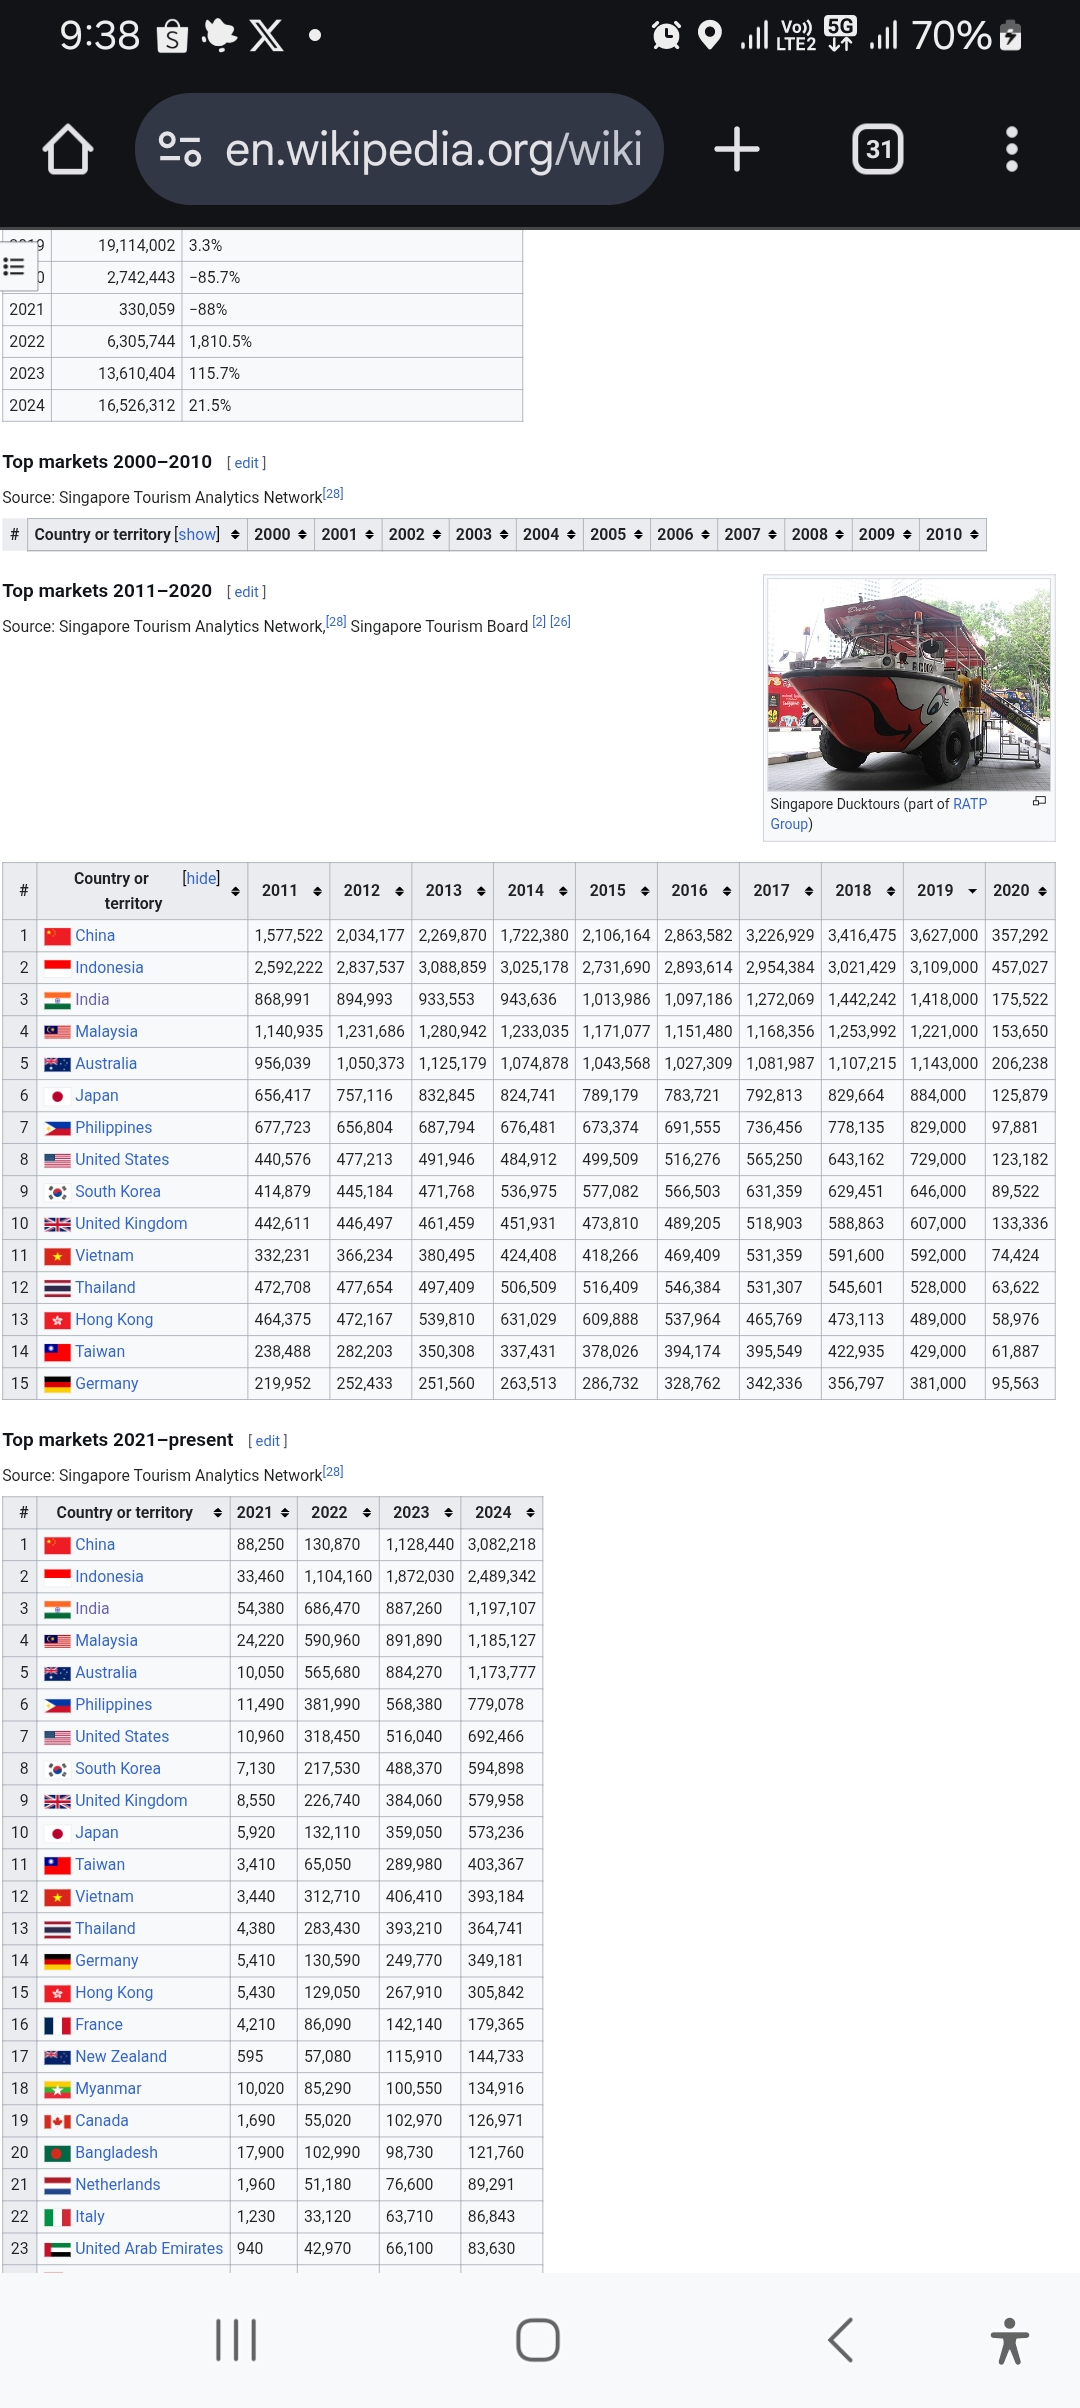Tap the accessibility shortcut icon
The width and height of the screenshot is (1080, 2408).
1010,2340
